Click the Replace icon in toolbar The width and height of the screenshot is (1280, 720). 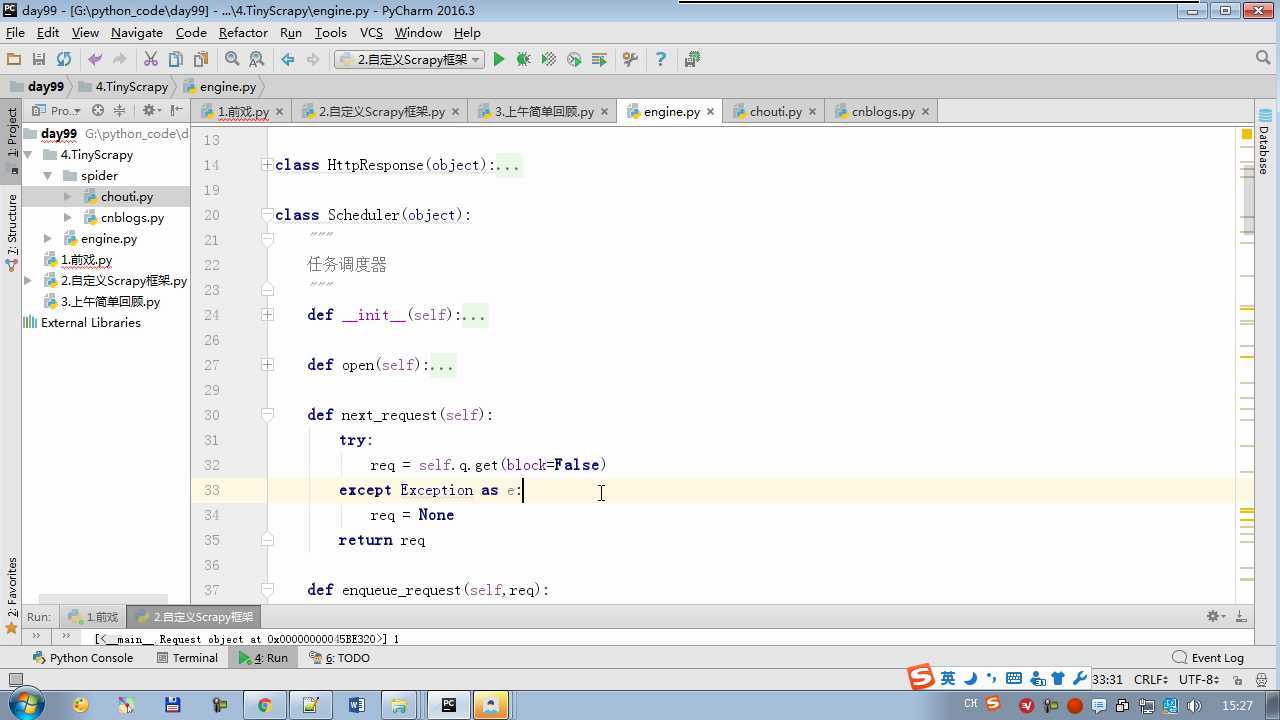point(257,60)
